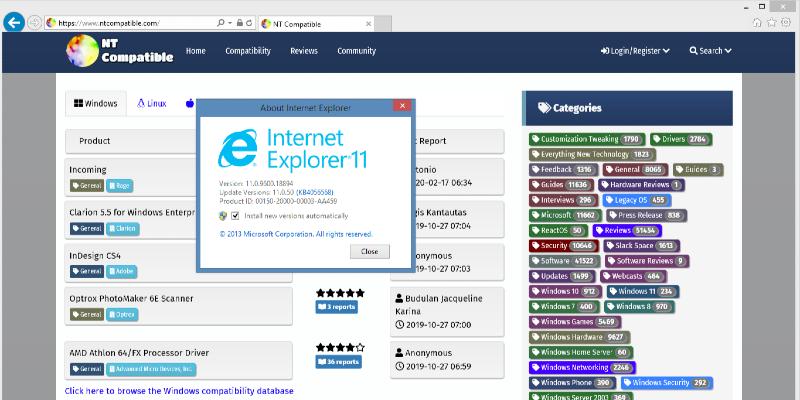The width and height of the screenshot is (800, 400).
Task: Select the Software Reviews category tag
Action: [647, 261]
